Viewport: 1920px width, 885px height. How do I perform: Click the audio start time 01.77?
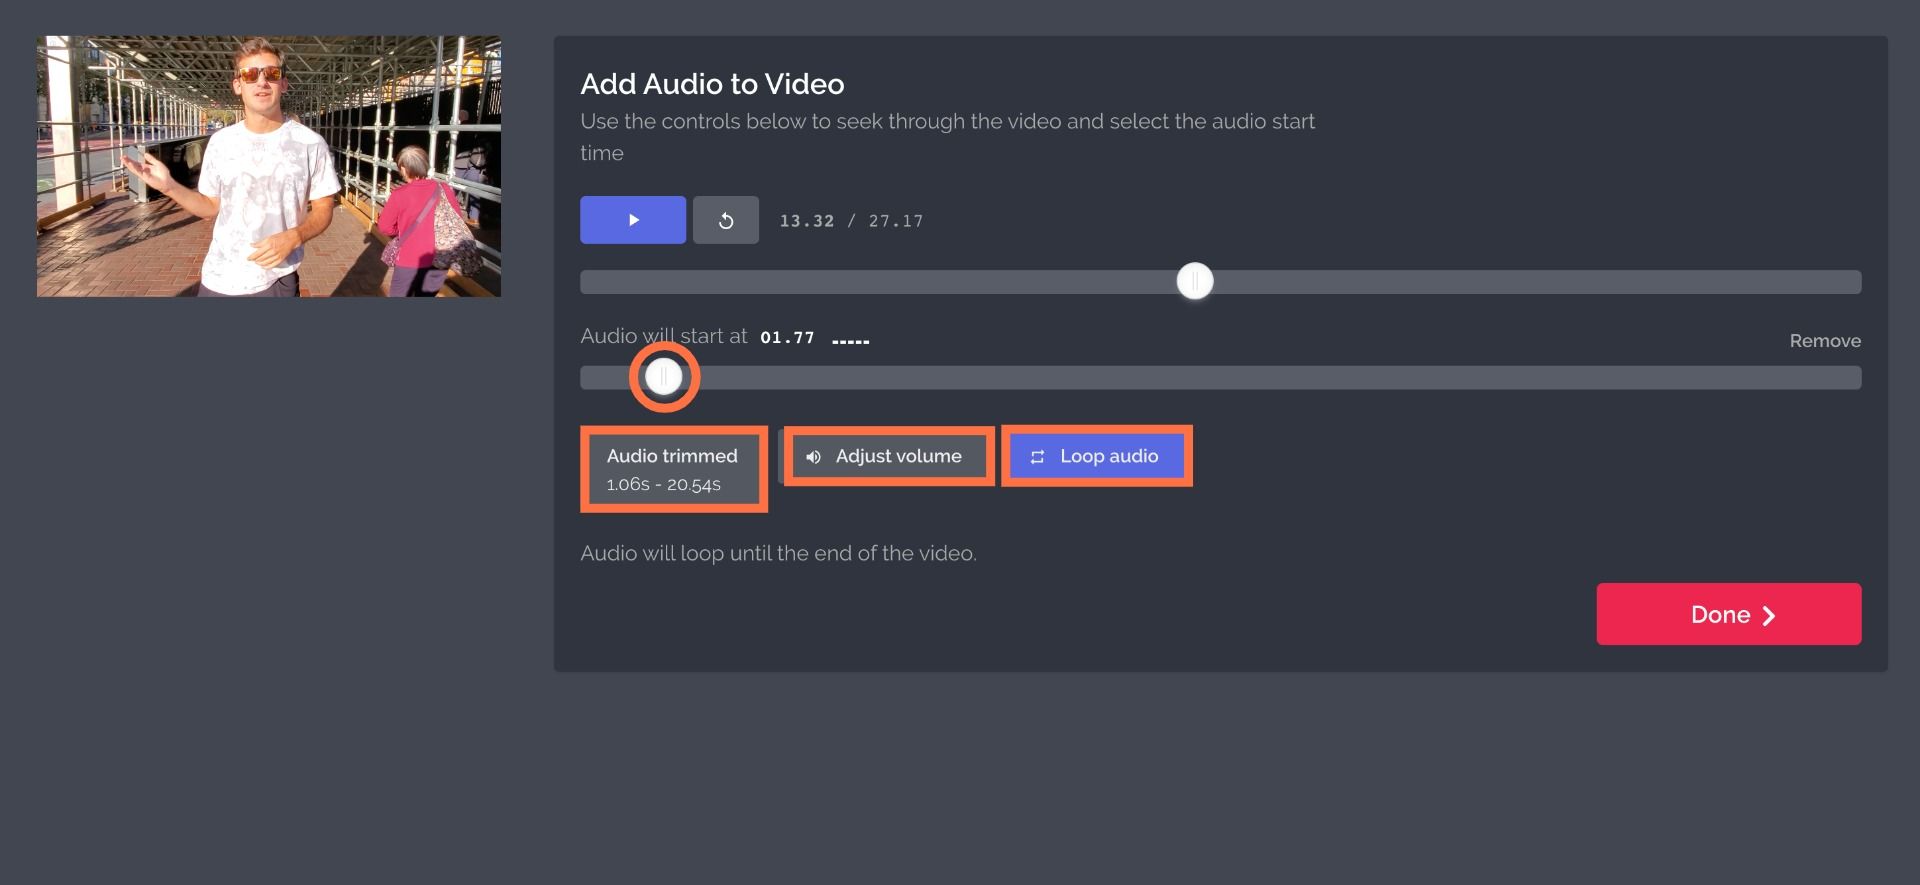[787, 338]
